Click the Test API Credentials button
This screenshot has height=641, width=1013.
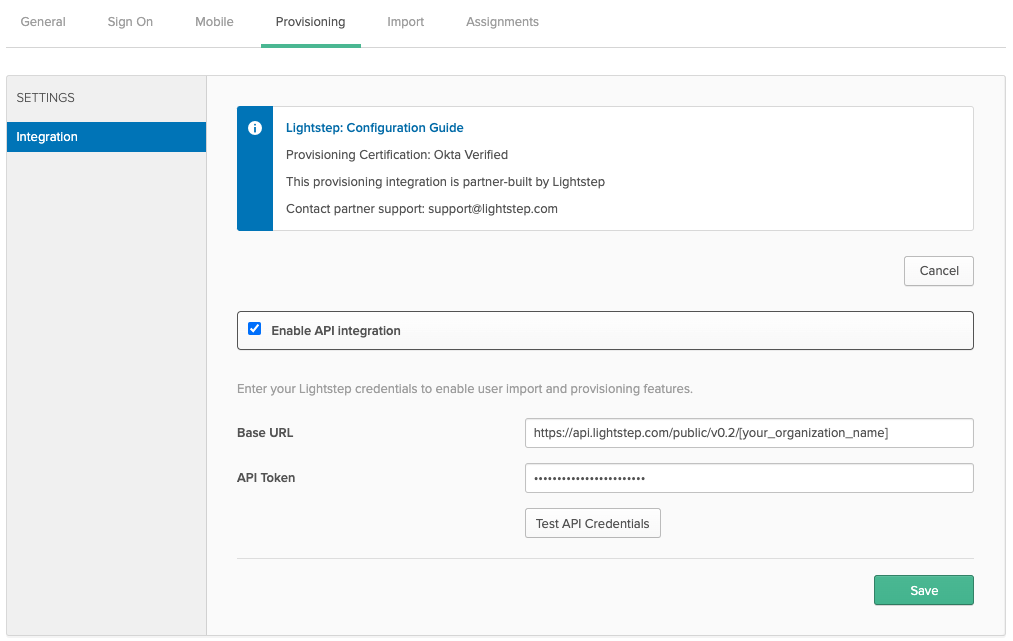point(592,523)
